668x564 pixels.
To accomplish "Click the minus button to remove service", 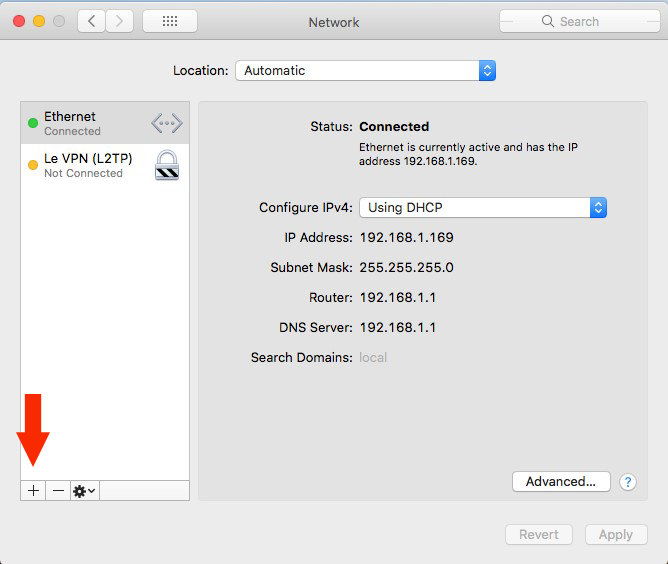I will click(58, 491).
